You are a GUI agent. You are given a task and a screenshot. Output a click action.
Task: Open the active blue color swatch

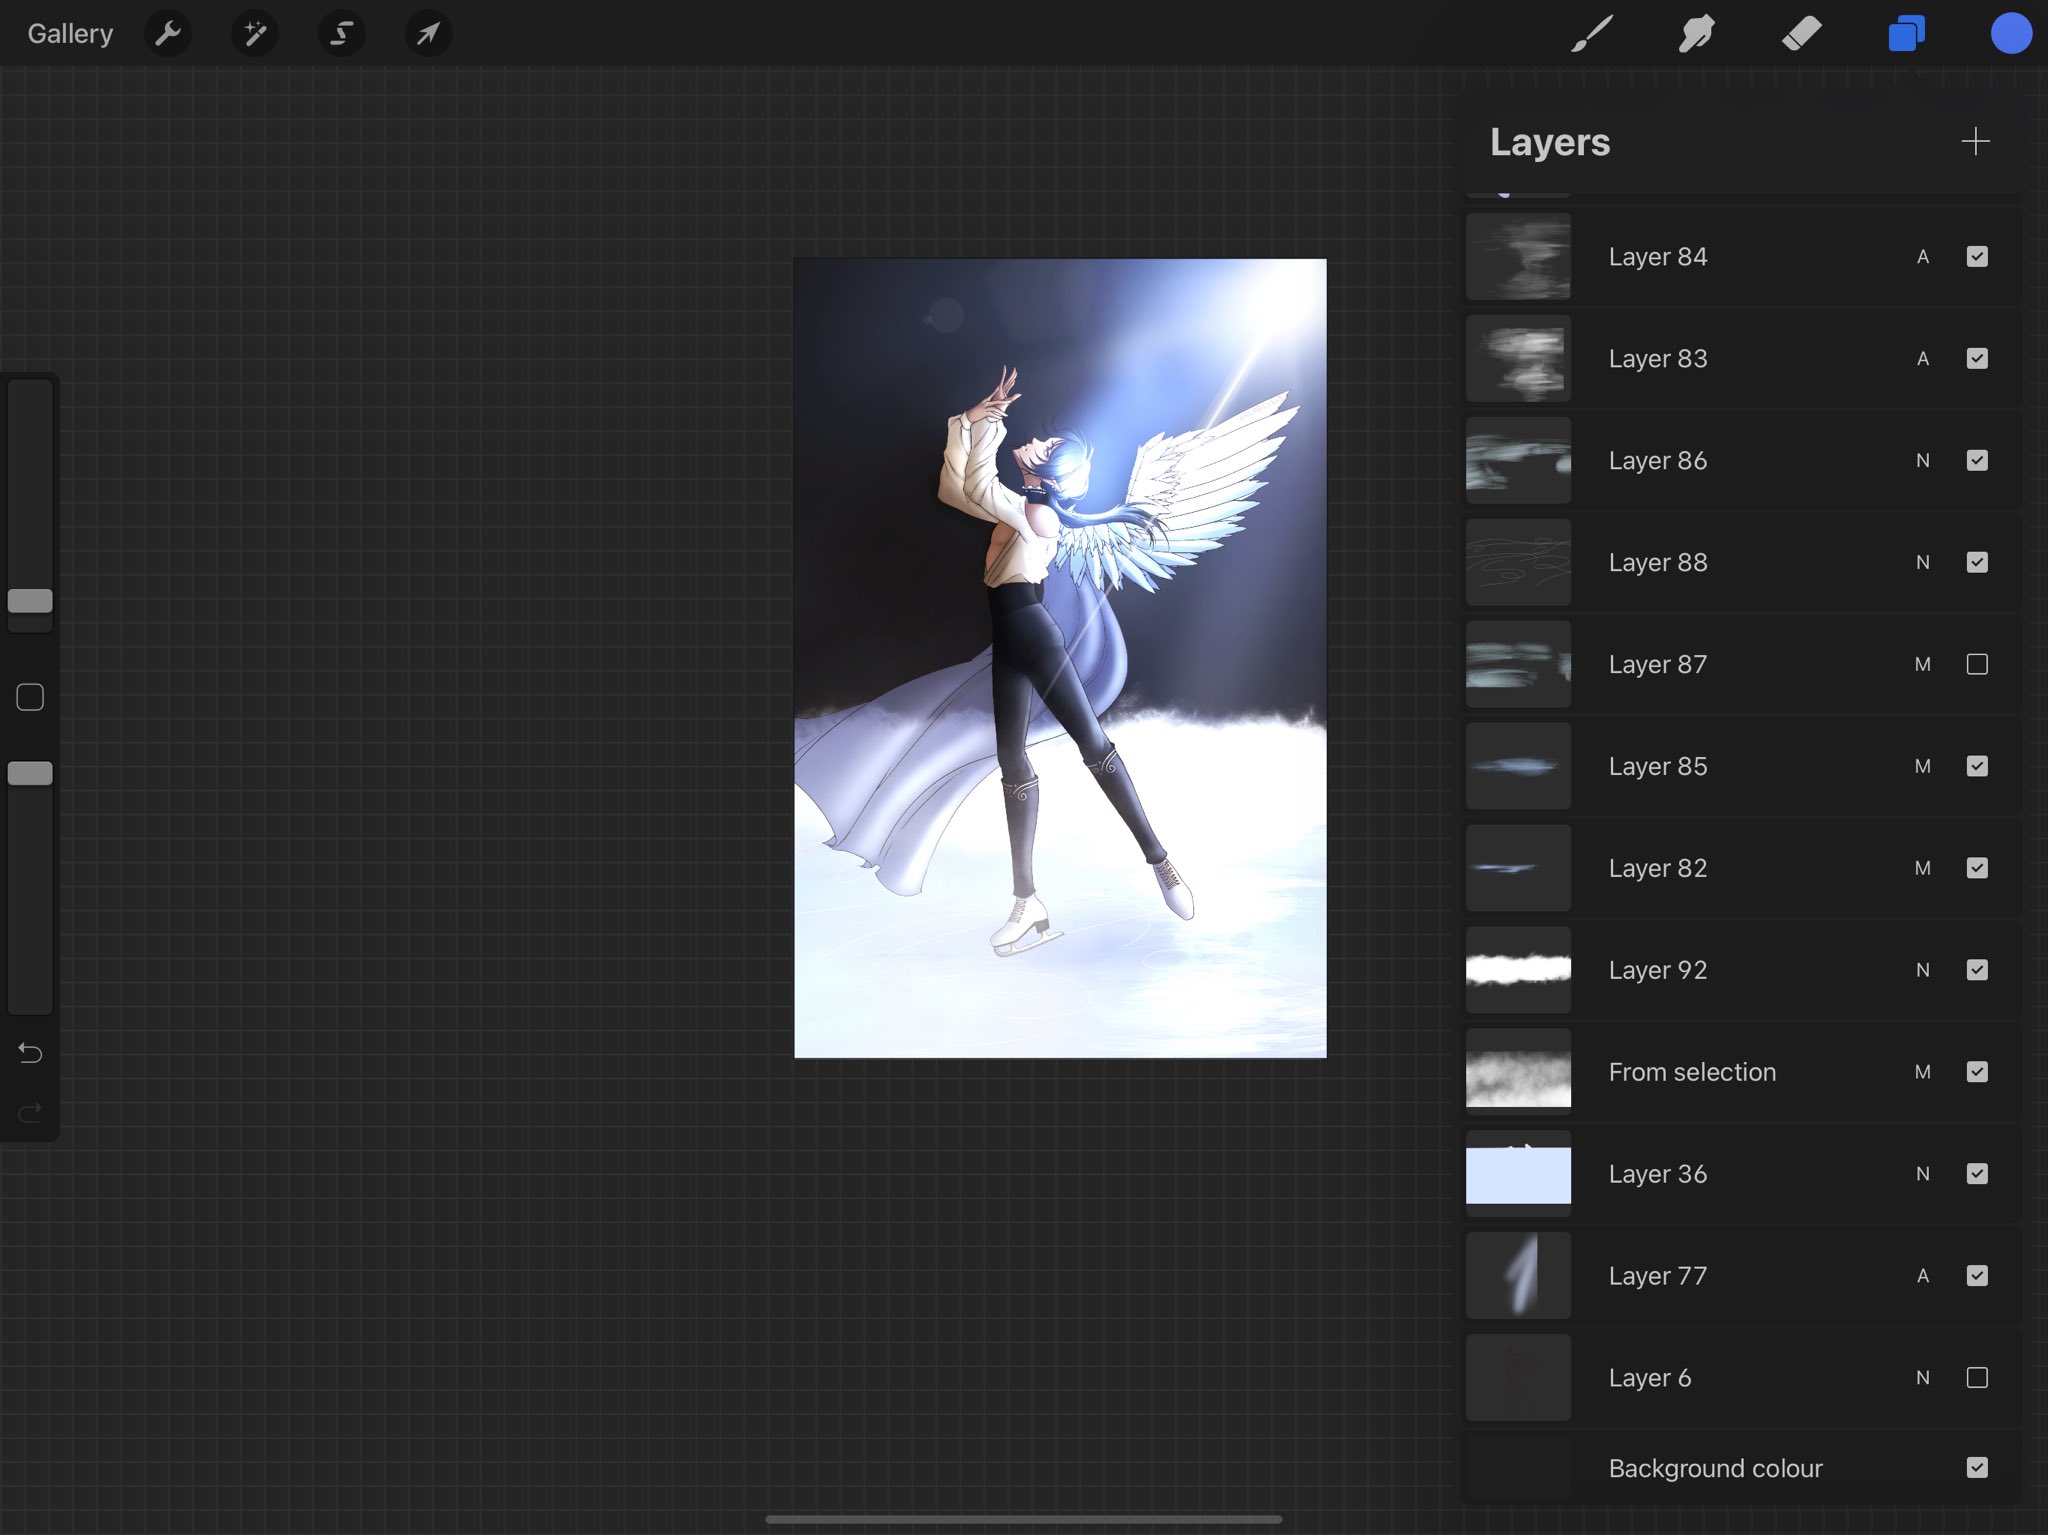pyautogui.click(x=2010, y=34)
